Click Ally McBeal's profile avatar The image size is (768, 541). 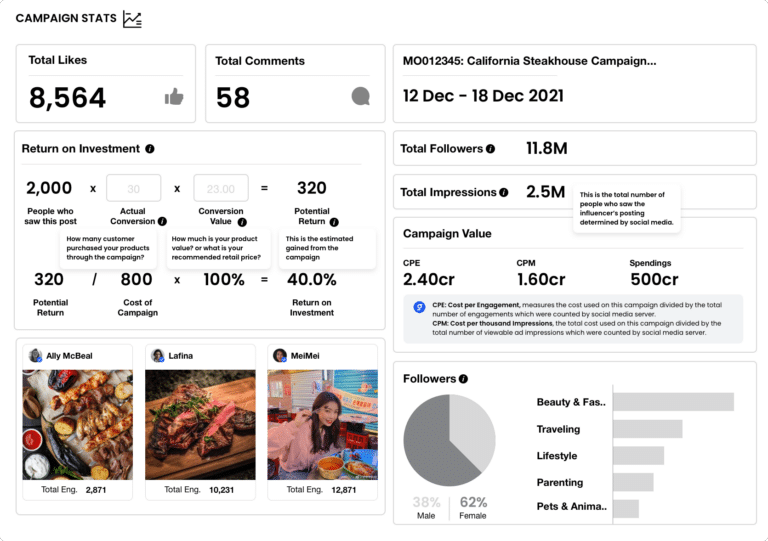(36, 355)
